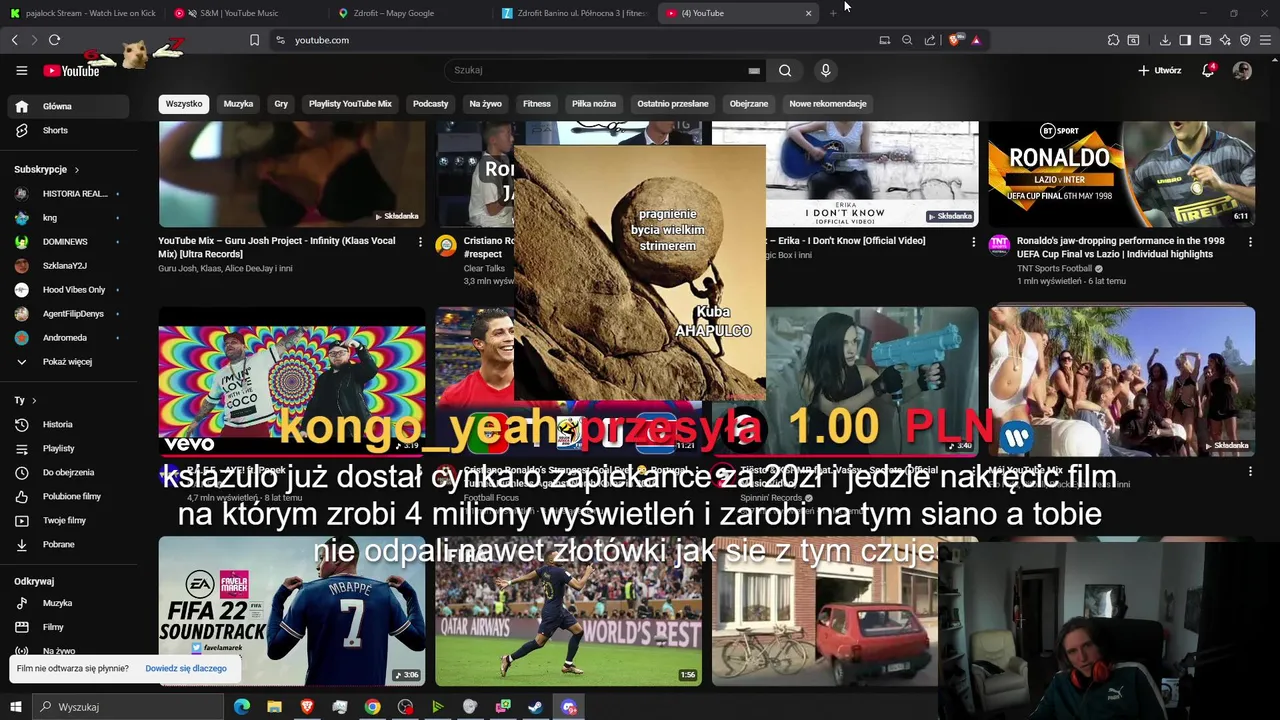Click the Utwórz create button

[1160, 70]
